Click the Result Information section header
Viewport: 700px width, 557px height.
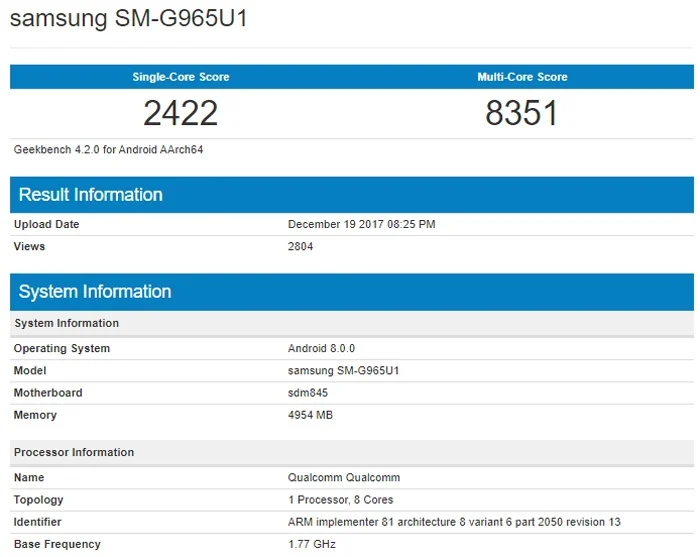coord(352,195)
